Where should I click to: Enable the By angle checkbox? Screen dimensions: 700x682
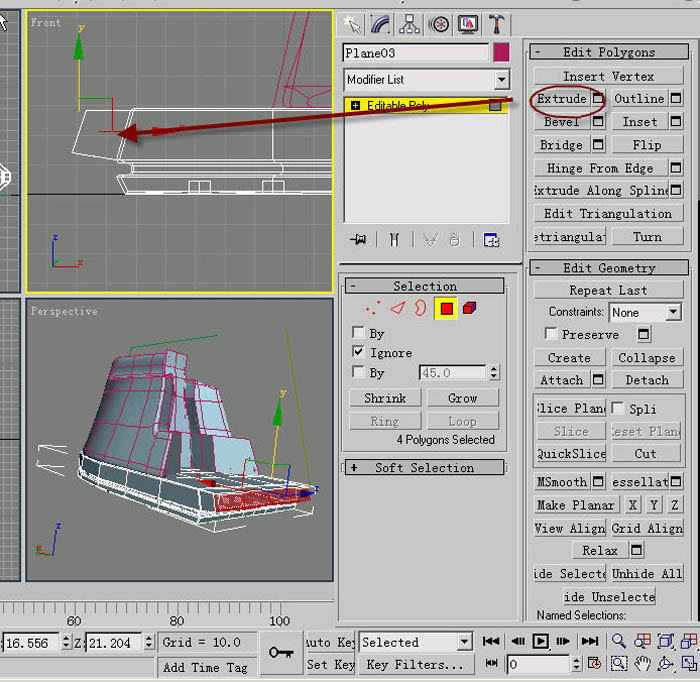(358, 372)
